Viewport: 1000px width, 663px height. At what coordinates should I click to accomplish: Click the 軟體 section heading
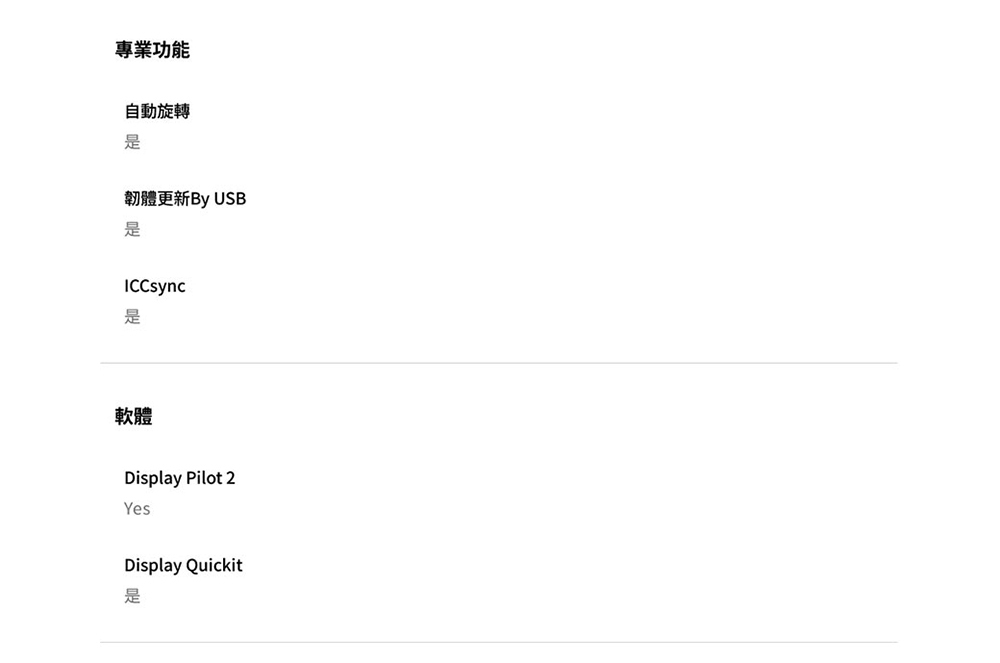[x=134, y=416]
